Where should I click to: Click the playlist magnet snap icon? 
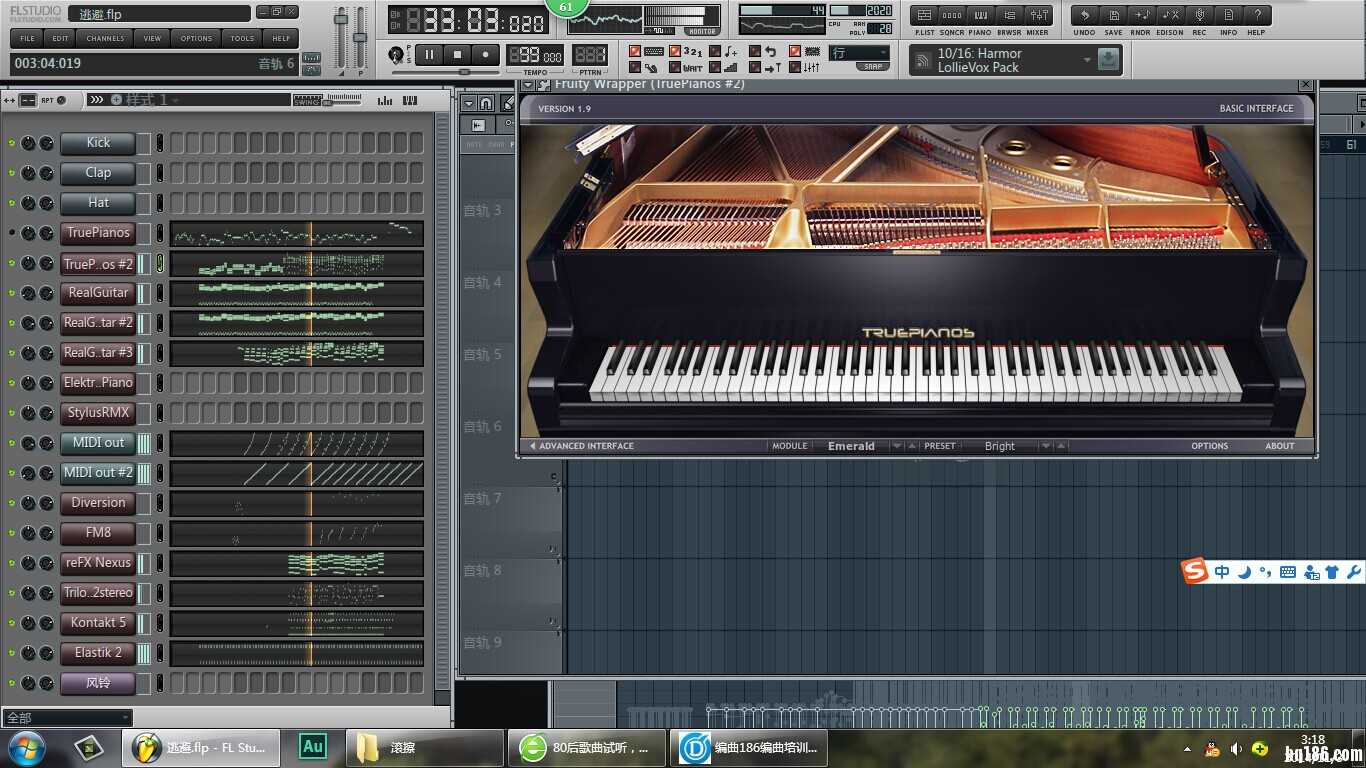(x=486, y=103)
